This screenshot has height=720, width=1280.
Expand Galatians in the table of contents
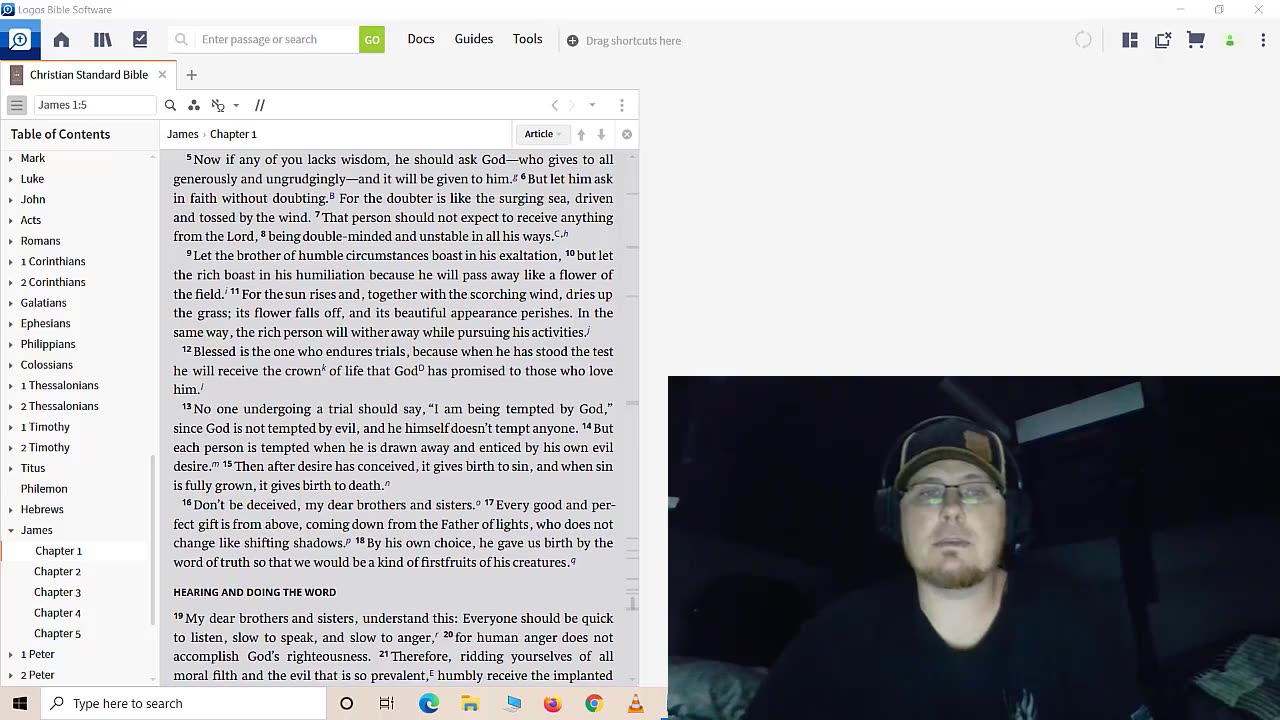11,303
